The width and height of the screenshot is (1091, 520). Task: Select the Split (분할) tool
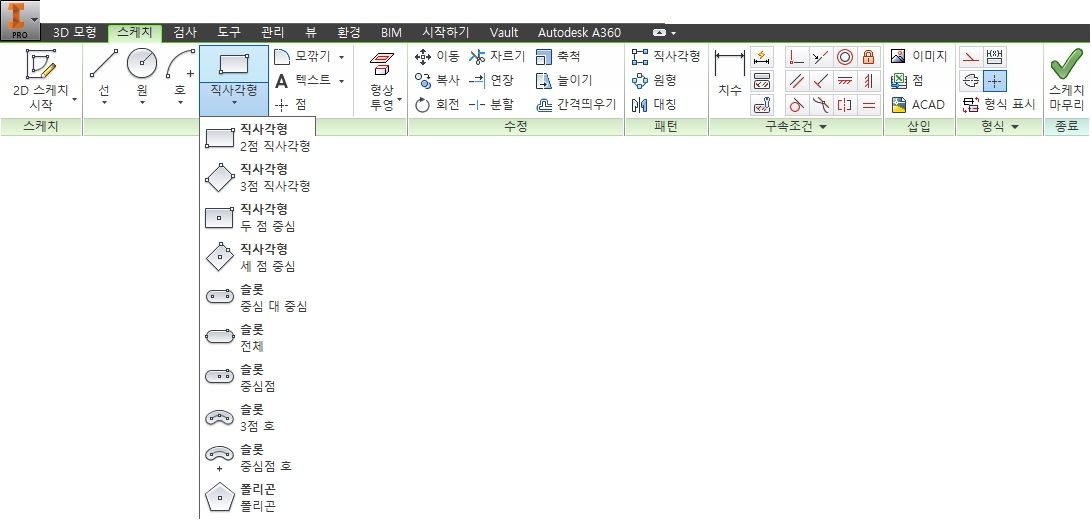[x=491, y=105]
